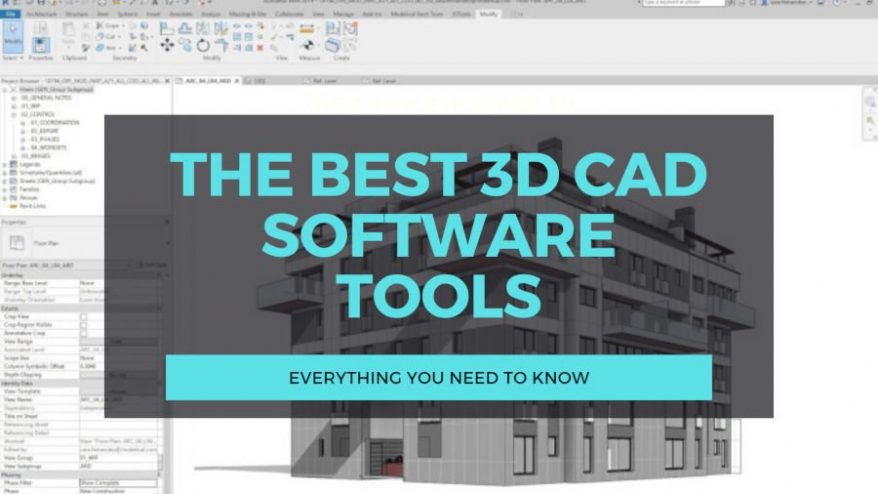Screen dimensions: 878x494
Task: Switch to the Structure ribbon tab
Action: tap(77, 13)
